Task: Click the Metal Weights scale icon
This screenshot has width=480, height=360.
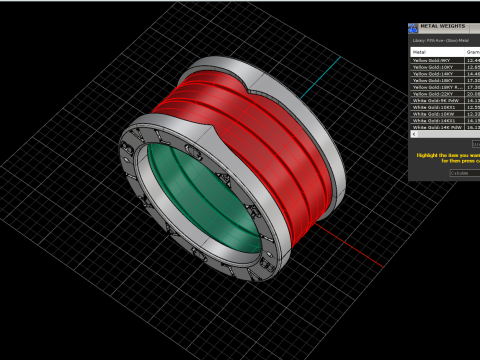Action: coord(413,28)
